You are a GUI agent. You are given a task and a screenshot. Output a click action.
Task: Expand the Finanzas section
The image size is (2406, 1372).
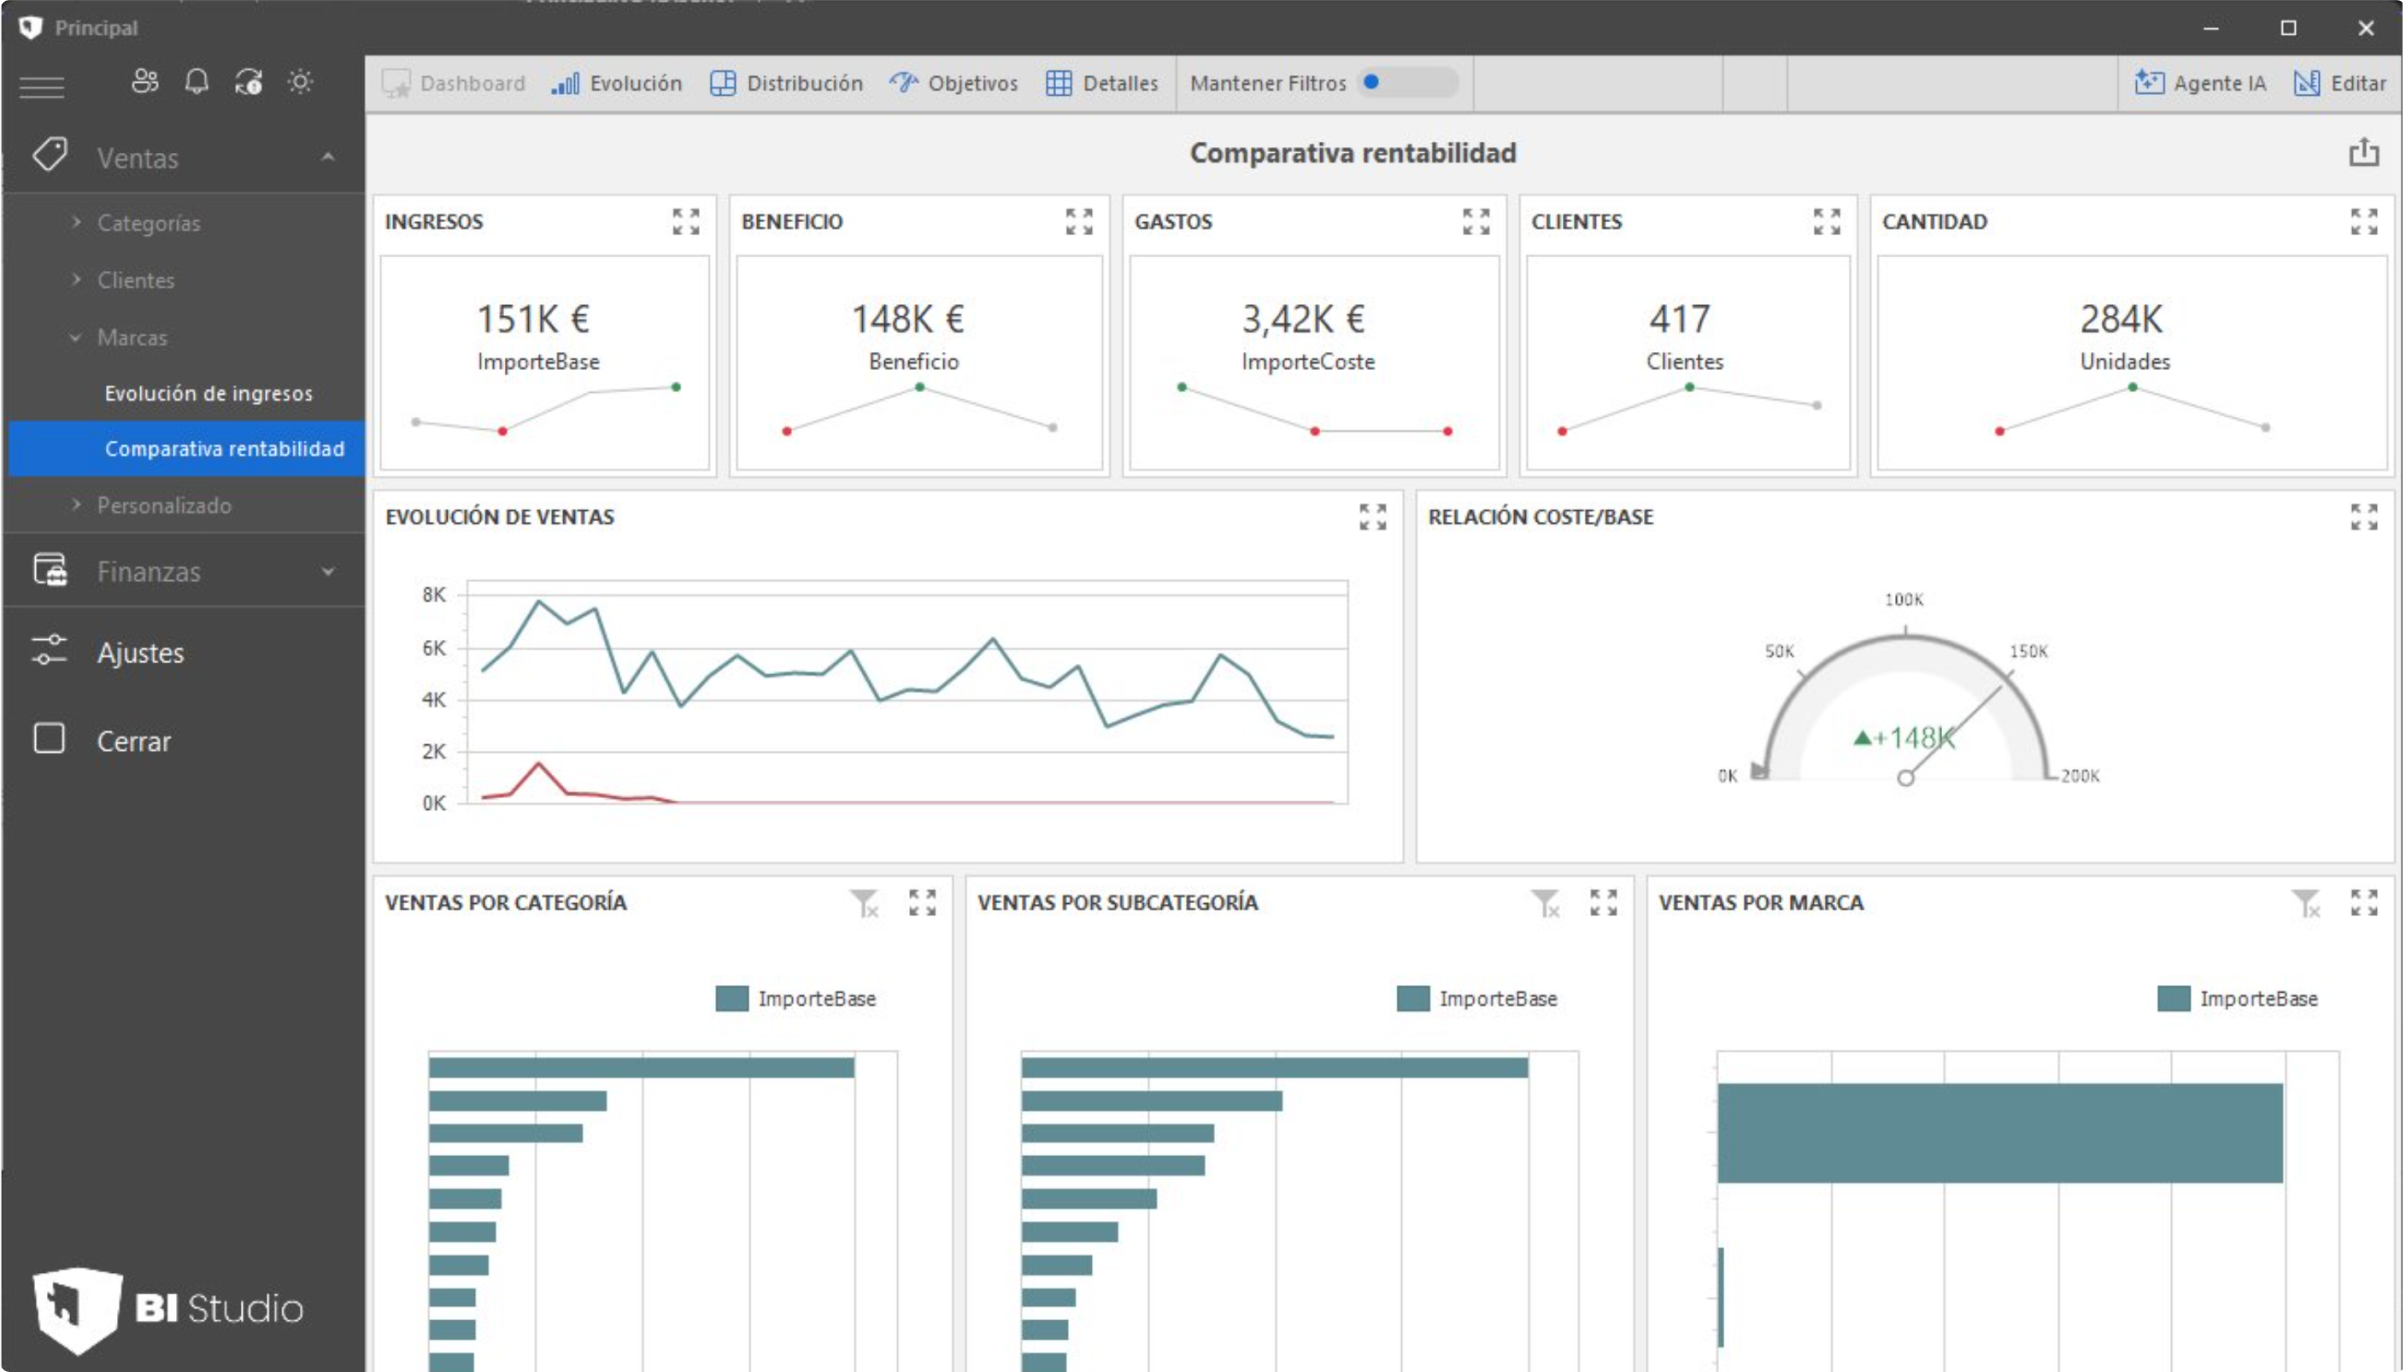tap(328, 572)
